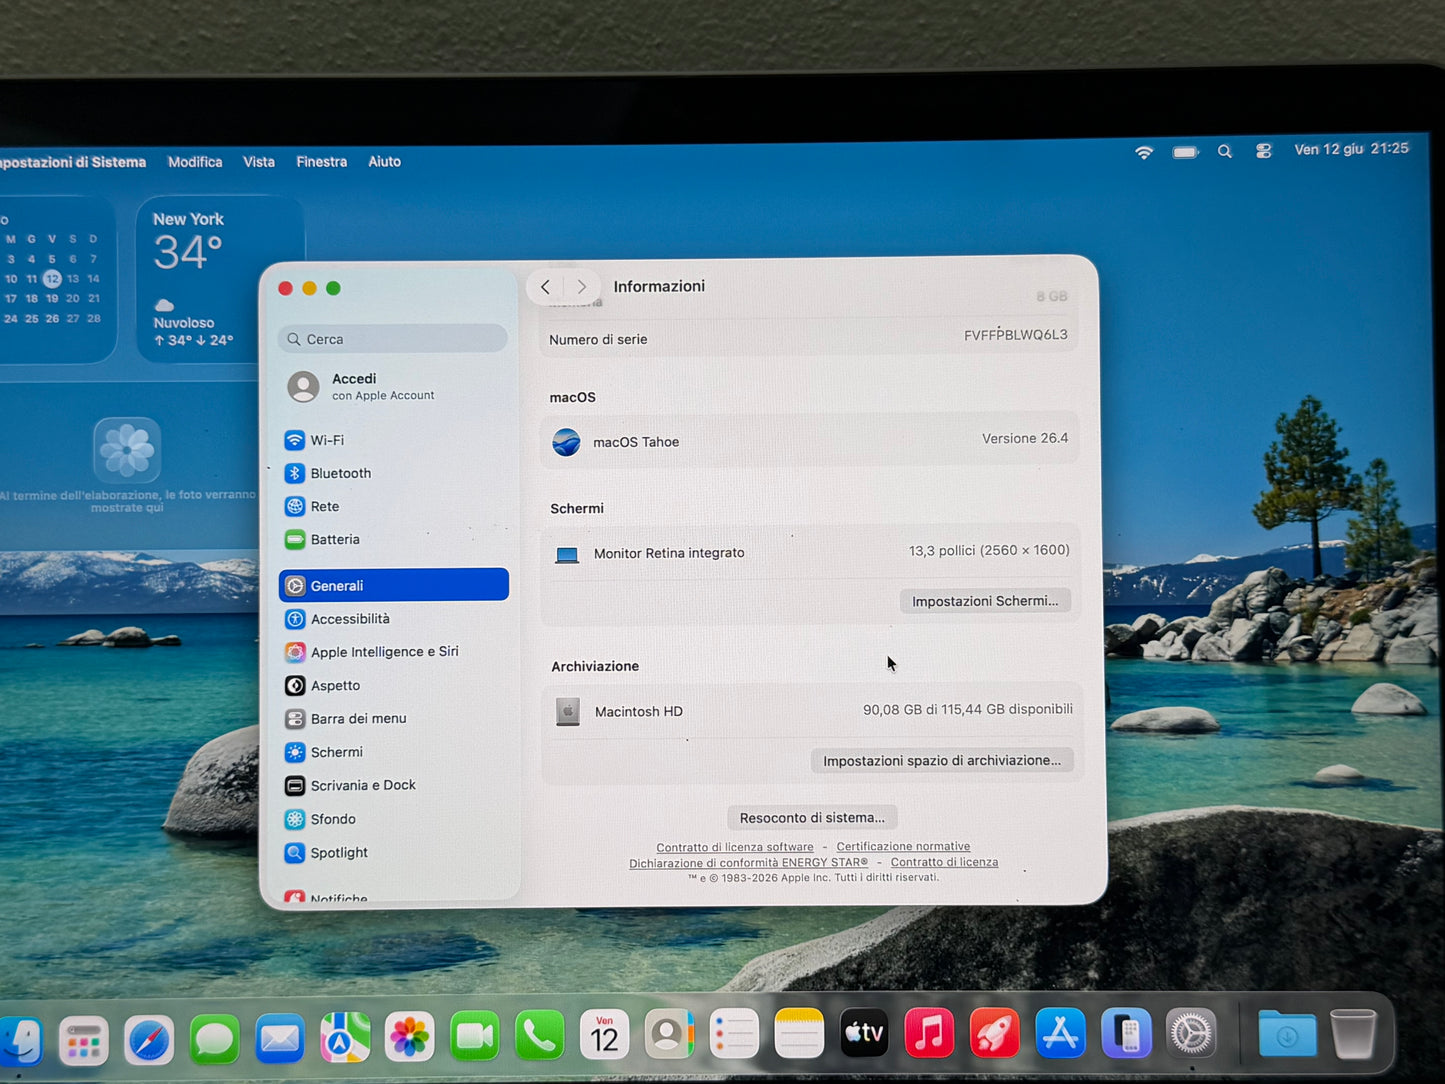Screen dimensions: 1445x1084
Task: Open the Certificazione normative link
Action: click(903, 846)
